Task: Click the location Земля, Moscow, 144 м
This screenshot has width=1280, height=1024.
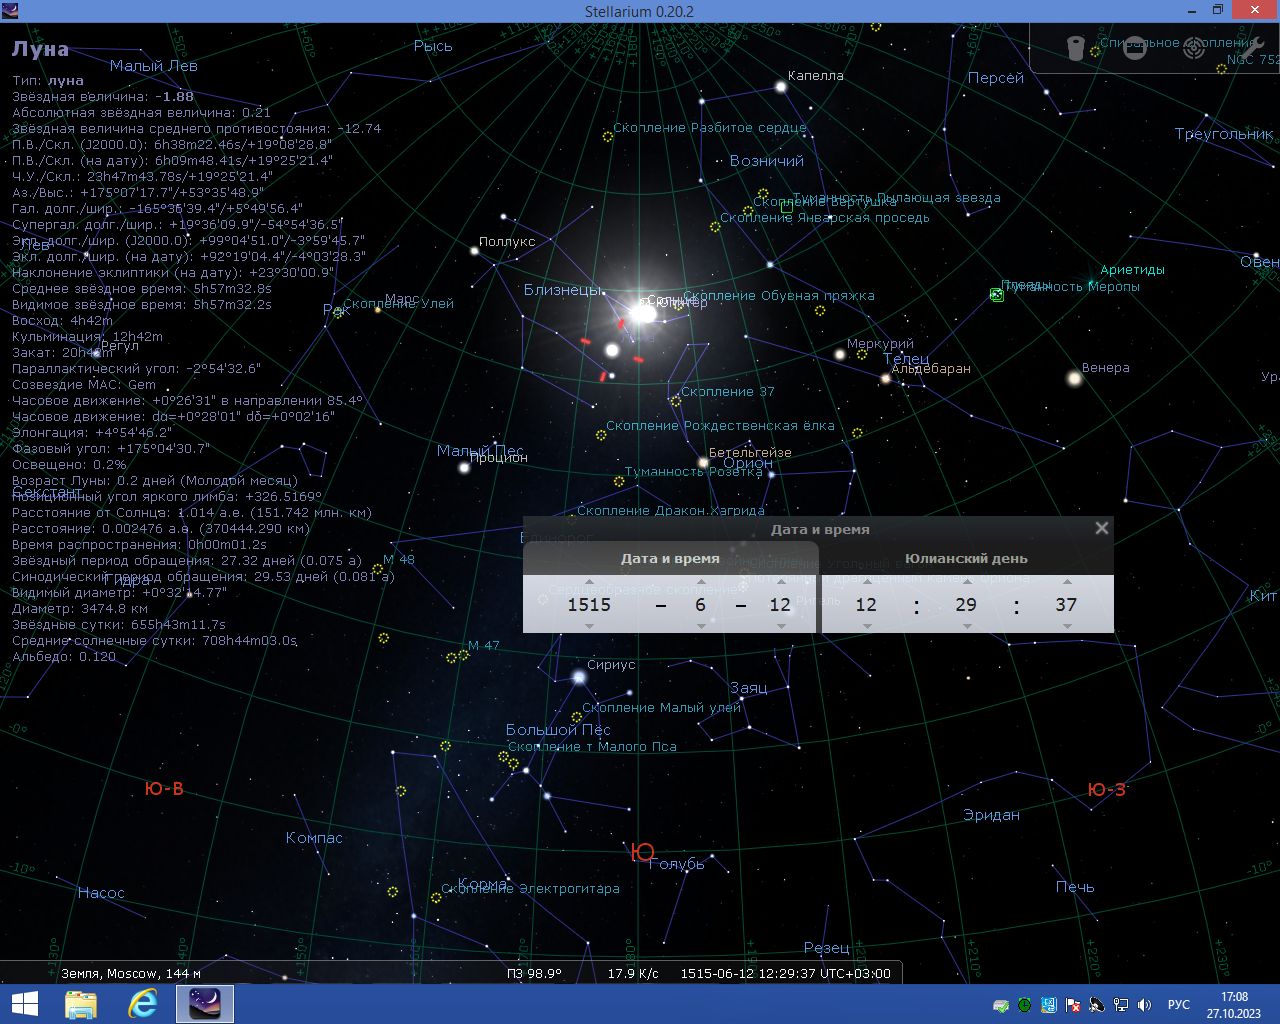Action: (x=130, y=973)
